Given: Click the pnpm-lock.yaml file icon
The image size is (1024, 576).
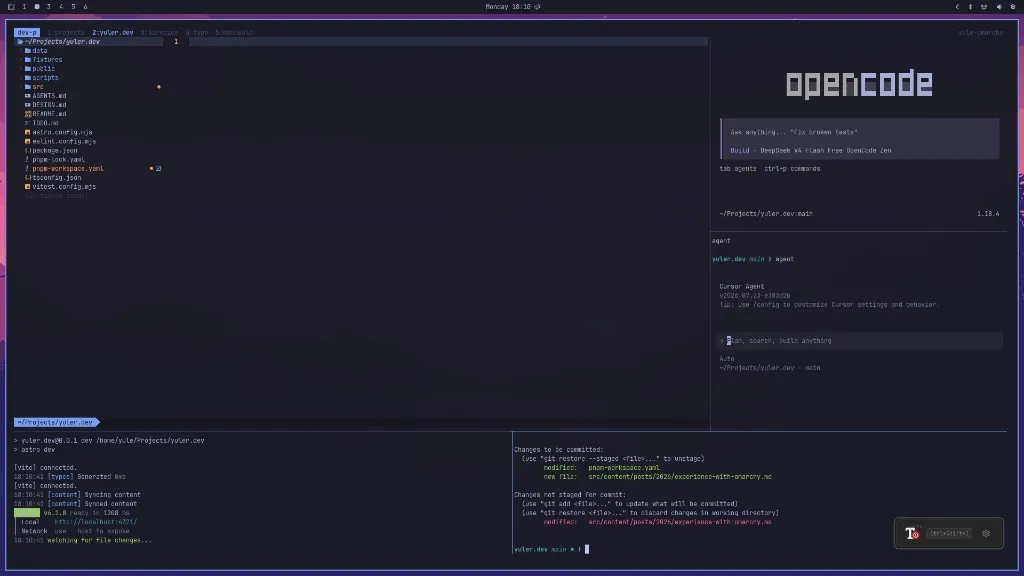Looking at the screenshot, I should [27, 159].
